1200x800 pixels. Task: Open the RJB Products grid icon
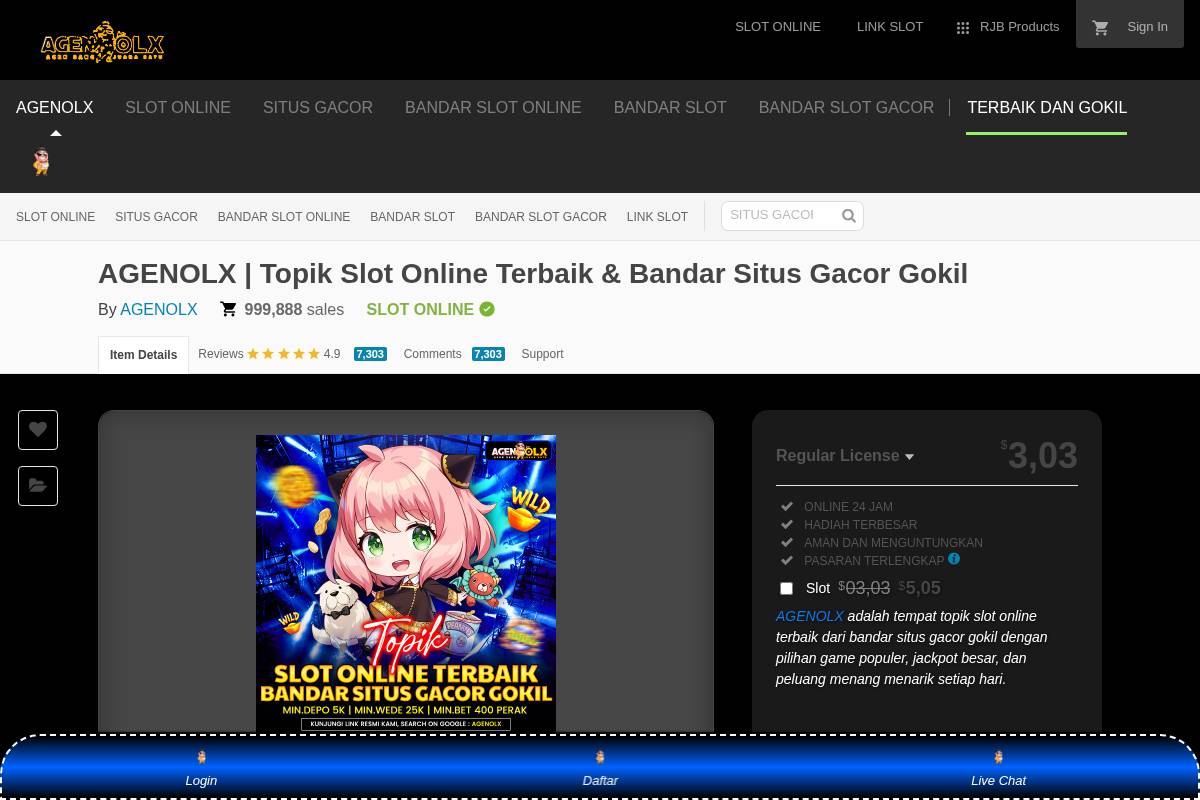point(963,28)
